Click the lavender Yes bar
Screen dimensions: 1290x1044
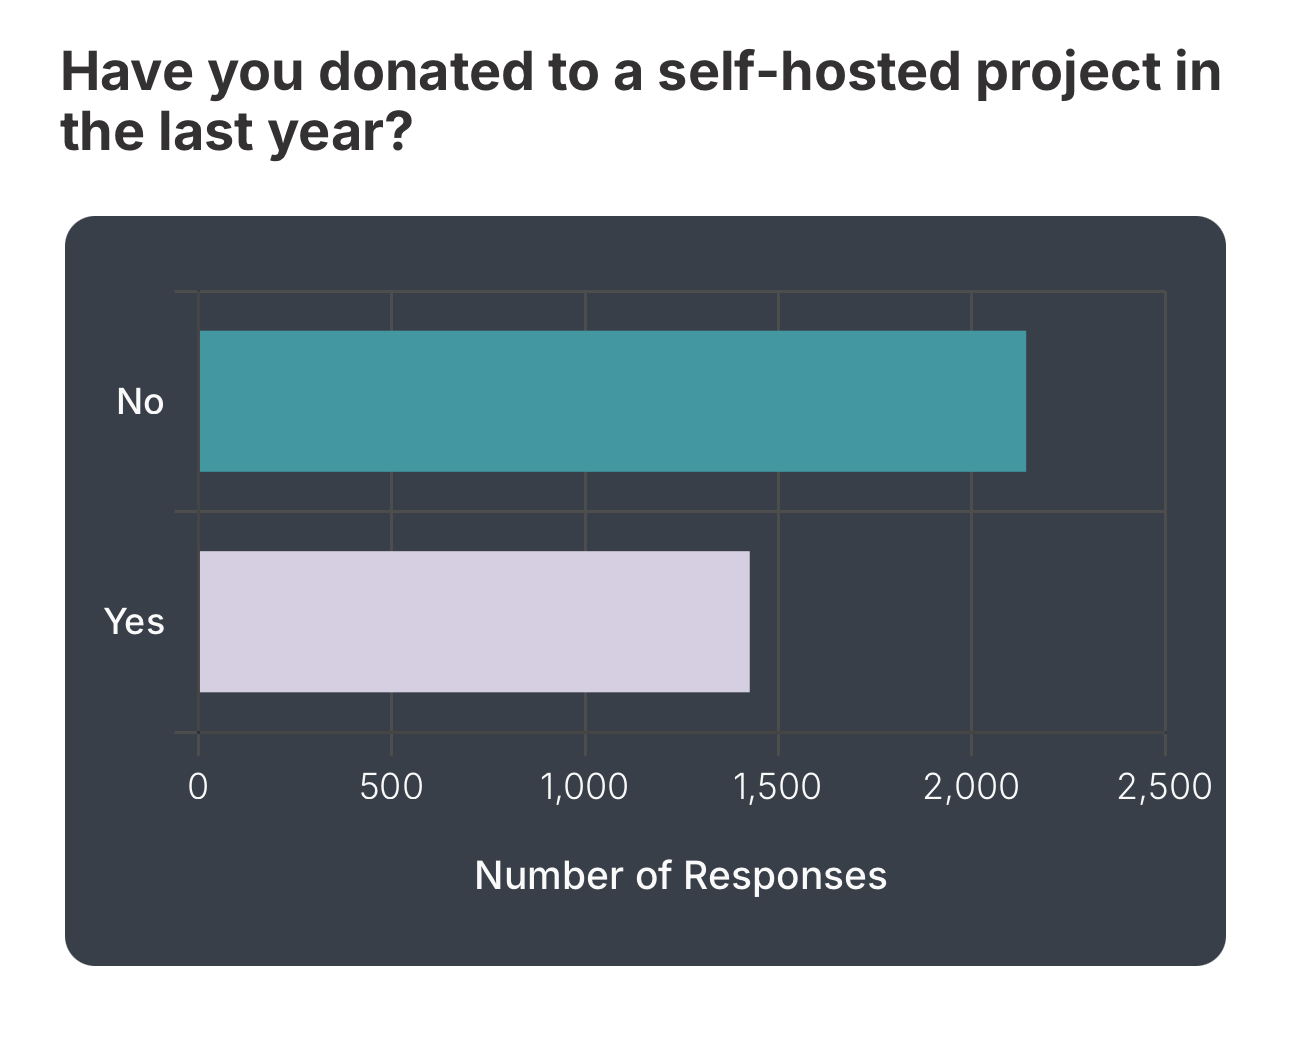click(x=474, y=621)
